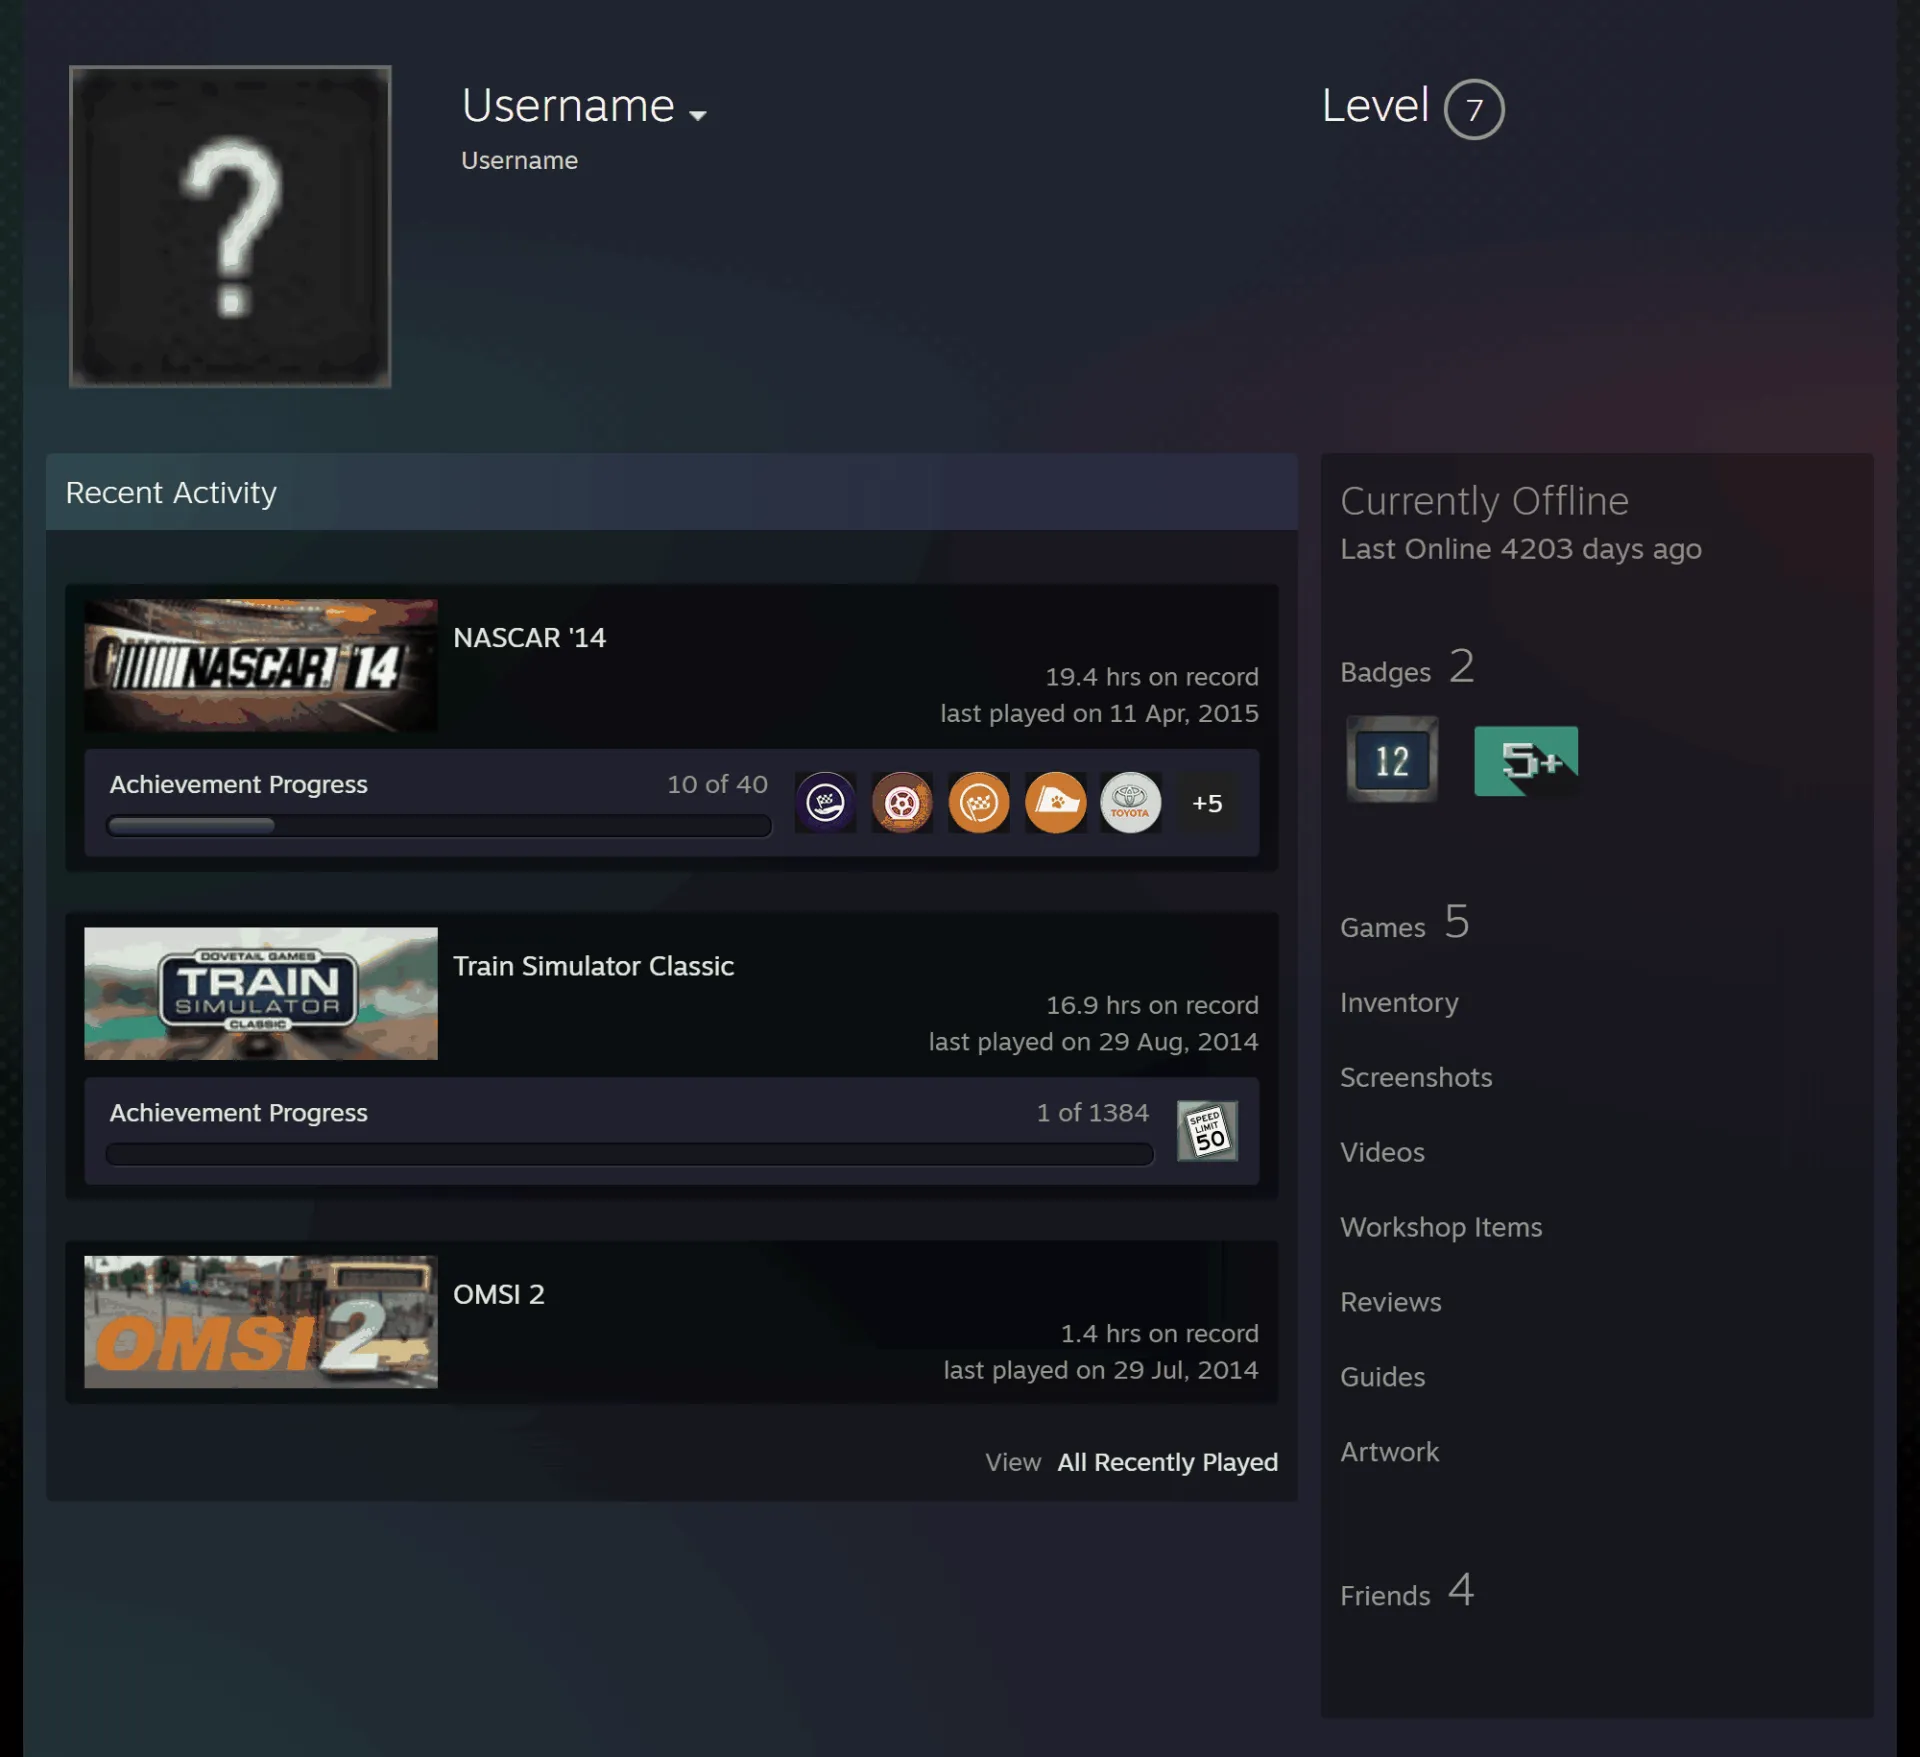Open the Guides link
This screenshot has height=1757, width=1920.
point(1382,1377)
